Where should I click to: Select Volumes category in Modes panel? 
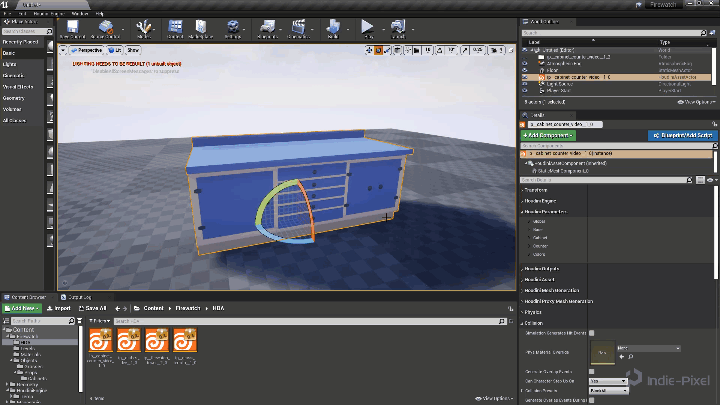(12, 109)
